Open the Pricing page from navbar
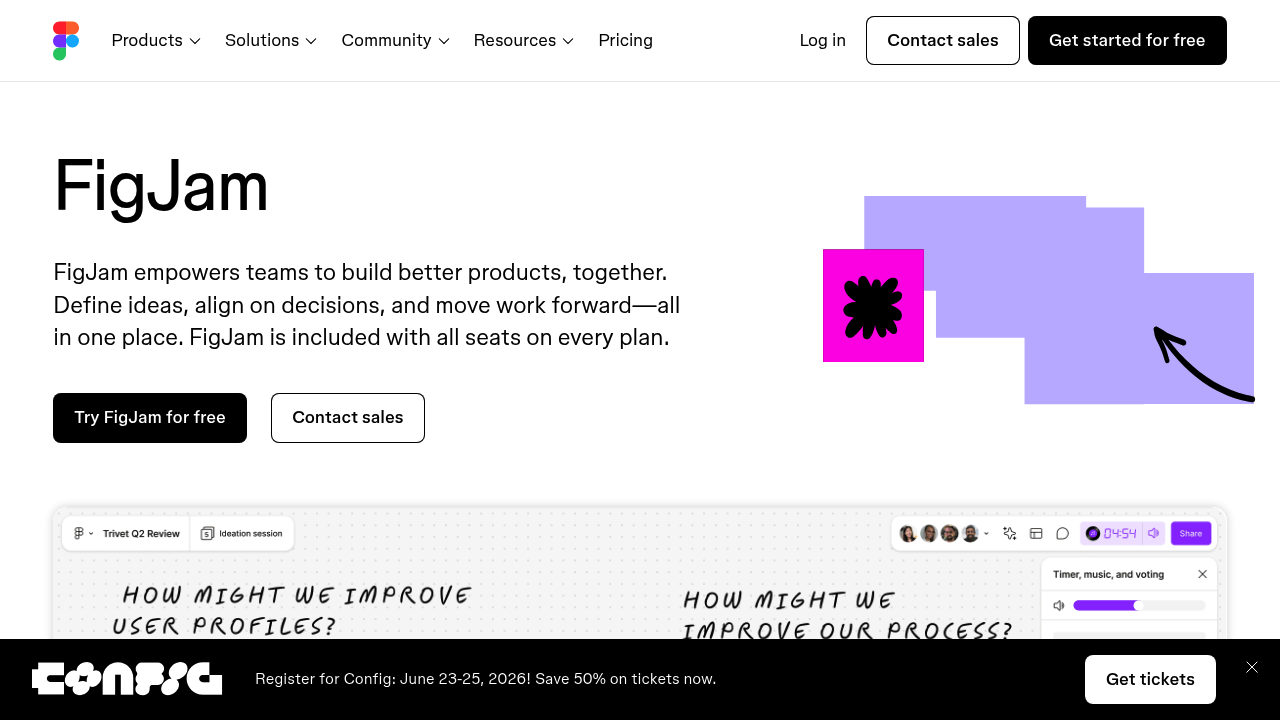This screenshot has width=1280, height=720. pos(625,41)
